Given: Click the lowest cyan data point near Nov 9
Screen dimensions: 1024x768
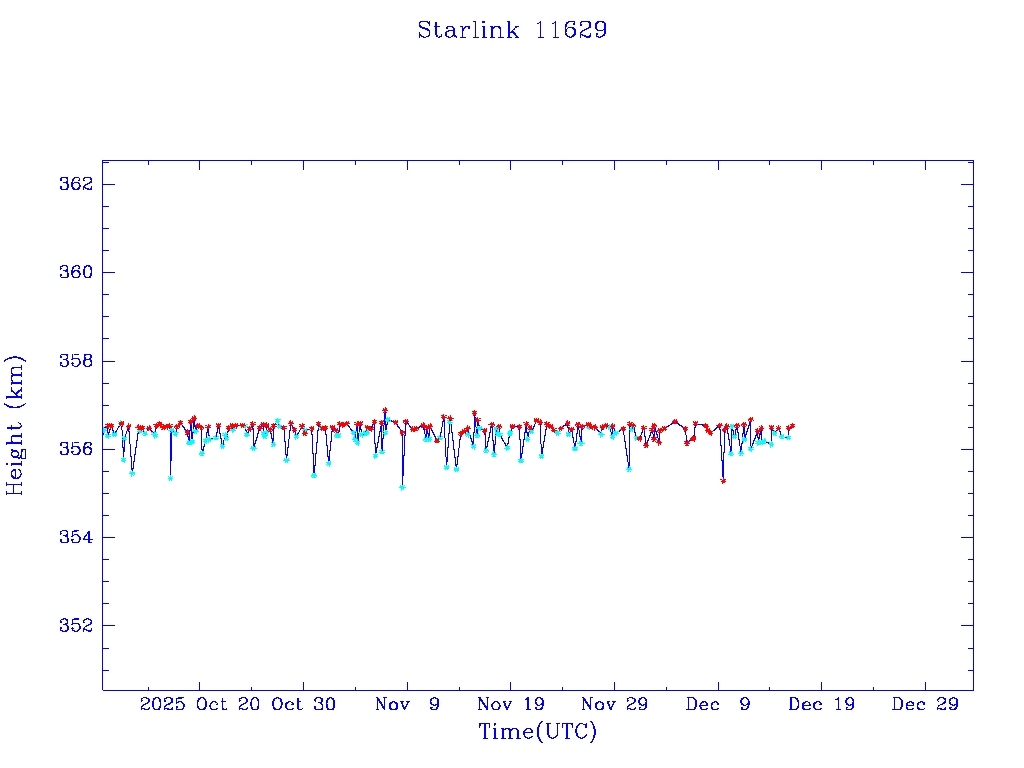Looking at the screenshot, I should coord(402,487).
